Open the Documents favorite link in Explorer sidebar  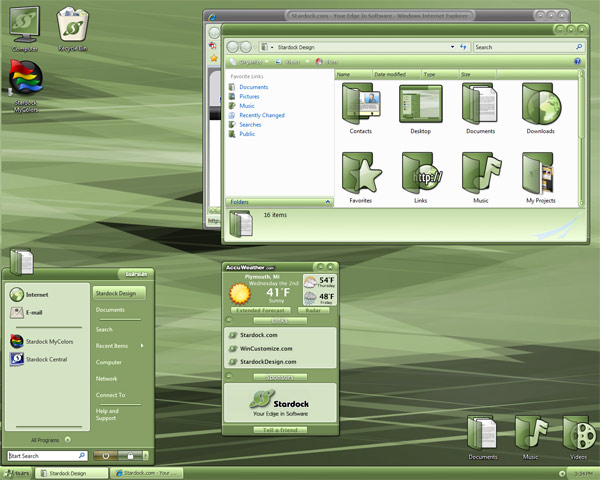point(248,87)
